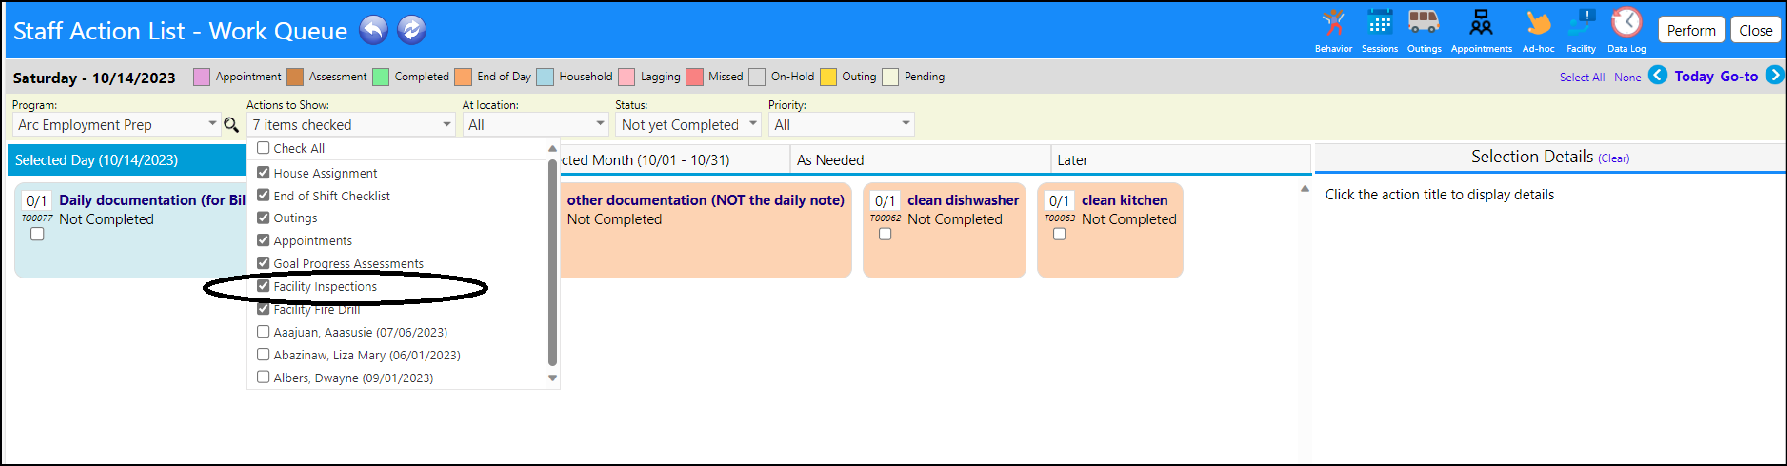Screen dimensions: 1787x466
Task: Click the Select All link
Action: (1582, 77)
